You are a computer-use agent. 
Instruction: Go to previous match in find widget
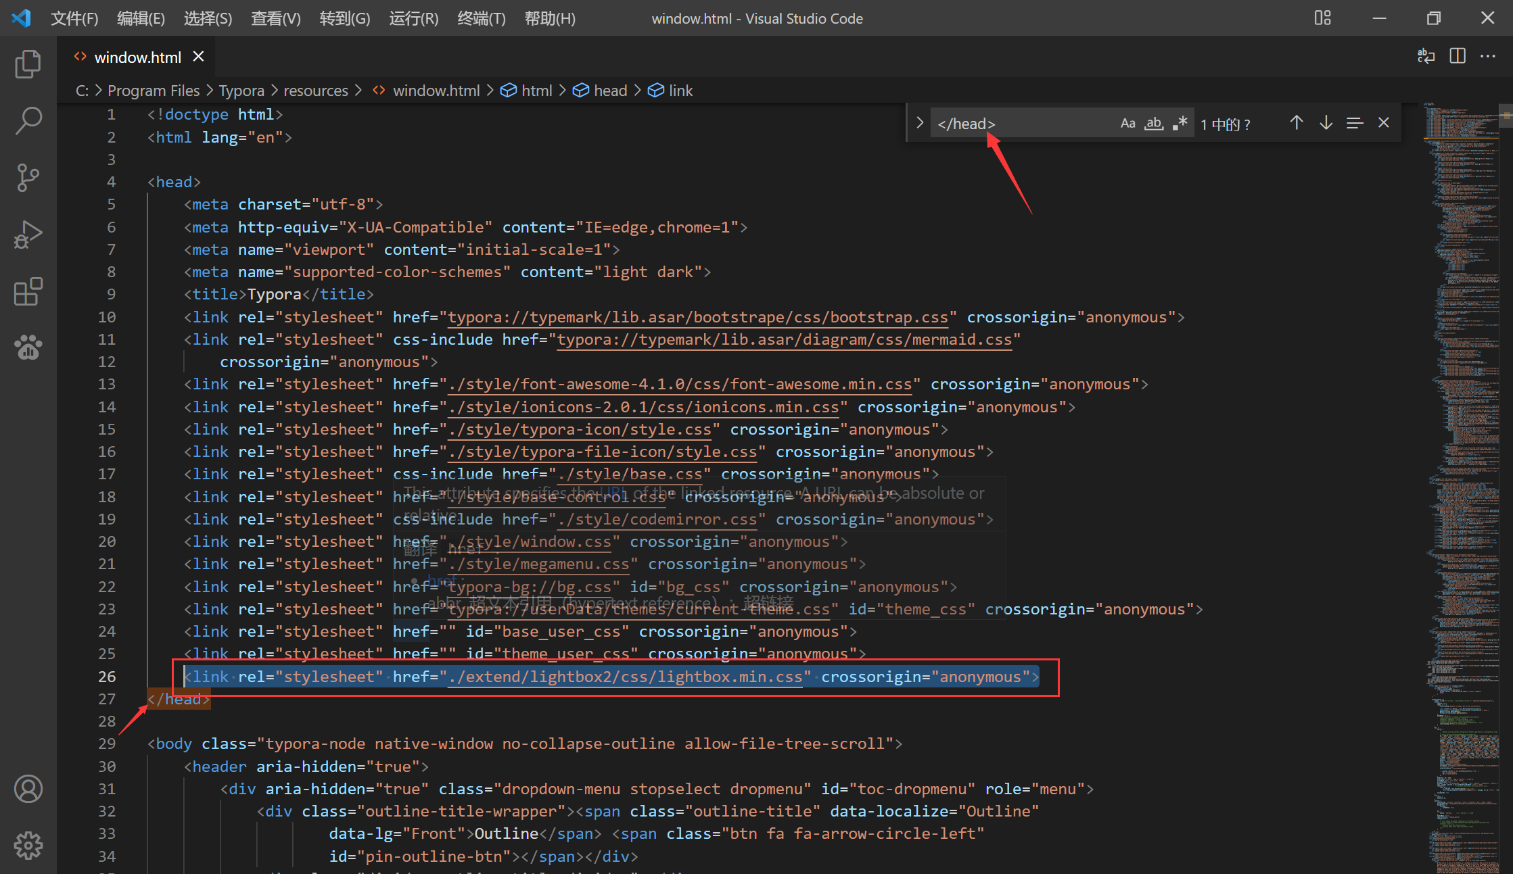(x=1296, y=123)
